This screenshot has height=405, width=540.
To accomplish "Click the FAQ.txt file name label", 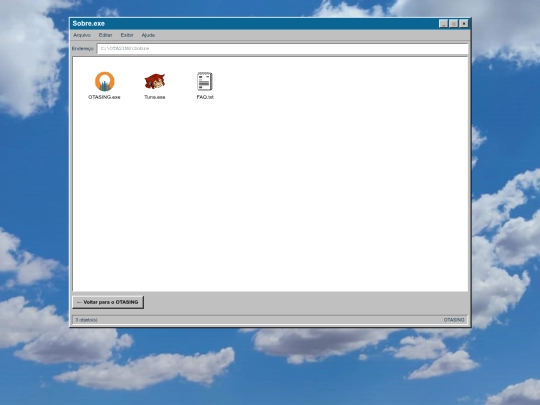I will tap(205, 97).
